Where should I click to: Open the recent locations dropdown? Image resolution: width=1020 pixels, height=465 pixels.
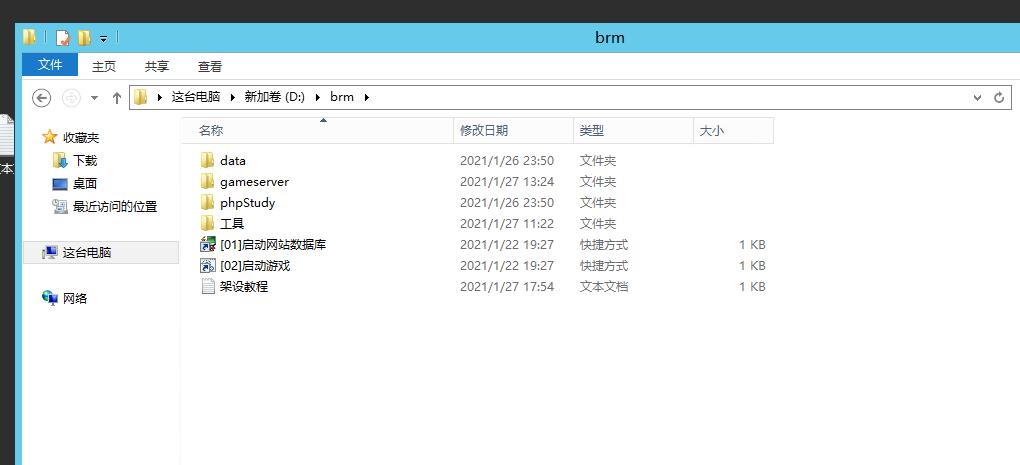[x=94, y=97]
